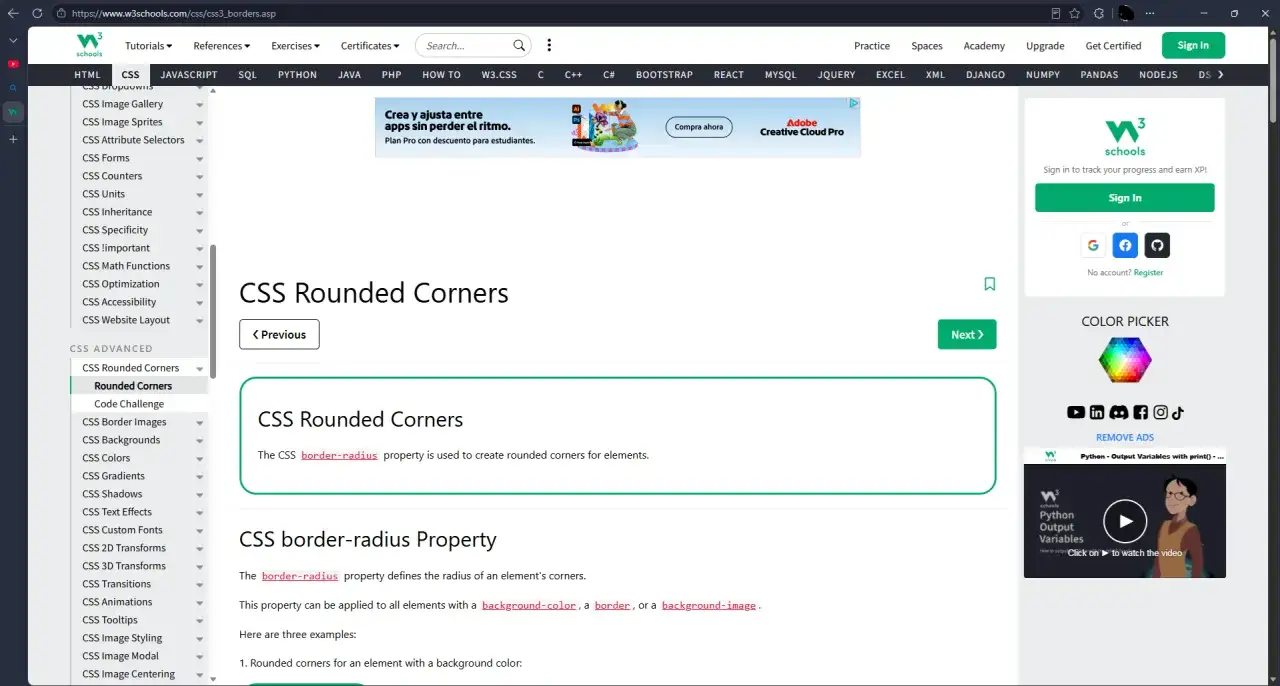Bookmark this page using the green bookmark icon

(x=989, y=284)
